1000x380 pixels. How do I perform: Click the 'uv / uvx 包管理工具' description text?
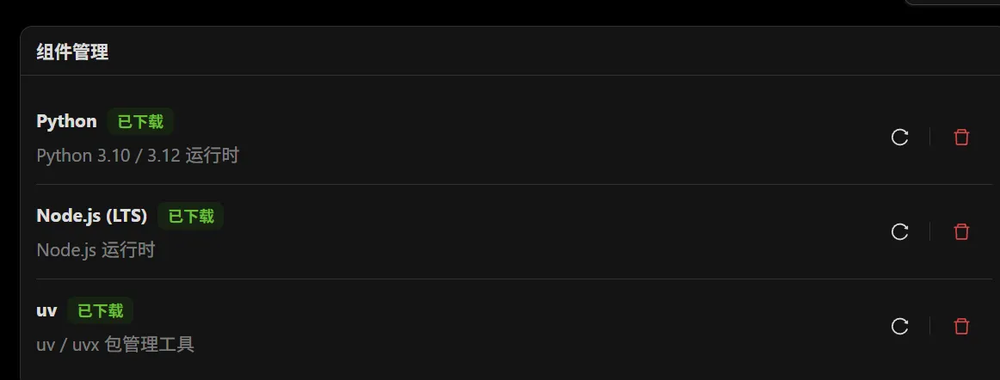point(115,345)
